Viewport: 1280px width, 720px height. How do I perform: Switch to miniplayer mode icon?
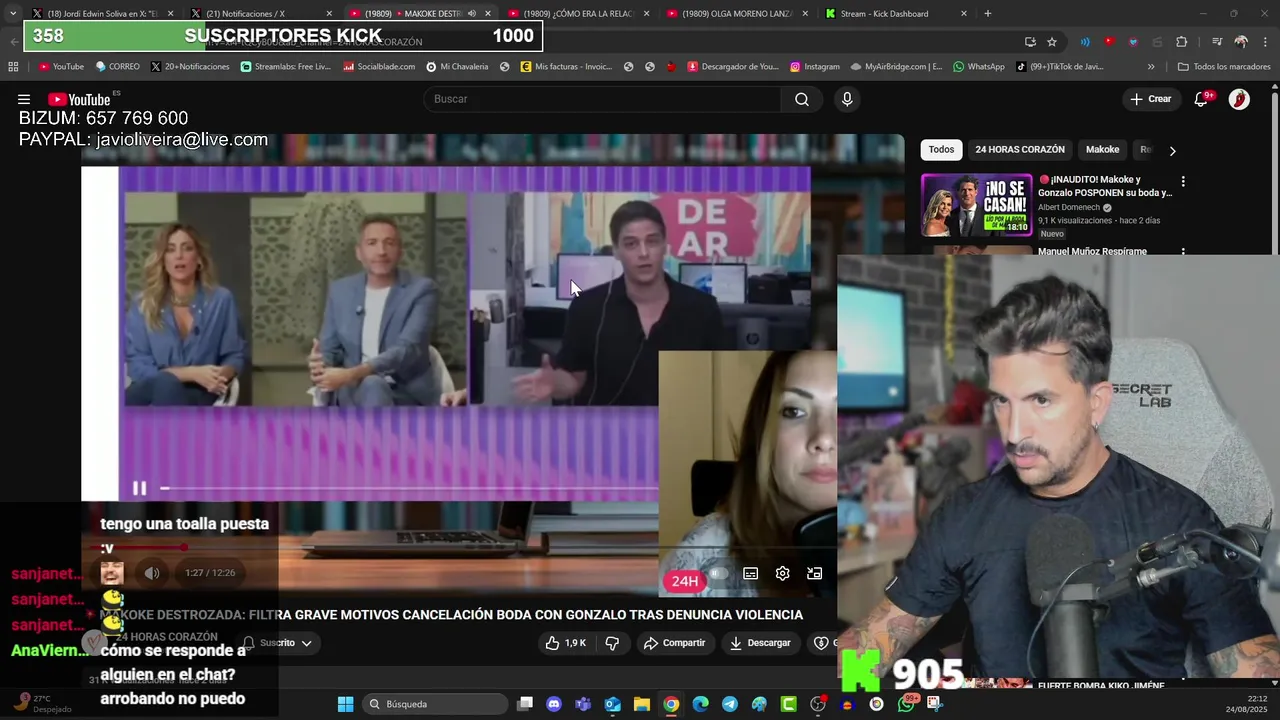(x=815, y=574)
